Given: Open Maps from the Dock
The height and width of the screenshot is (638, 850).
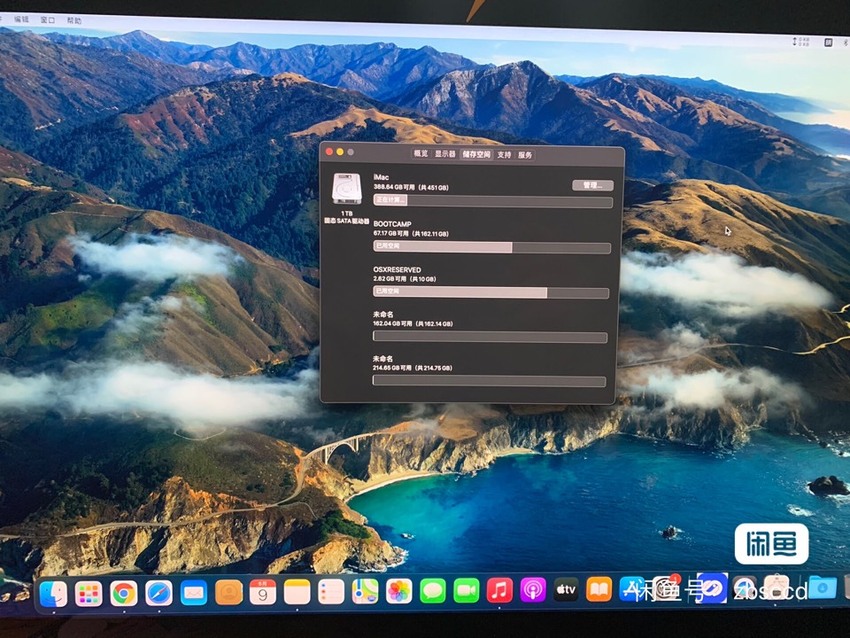Looking at the screenshot, I should point(365,591).
